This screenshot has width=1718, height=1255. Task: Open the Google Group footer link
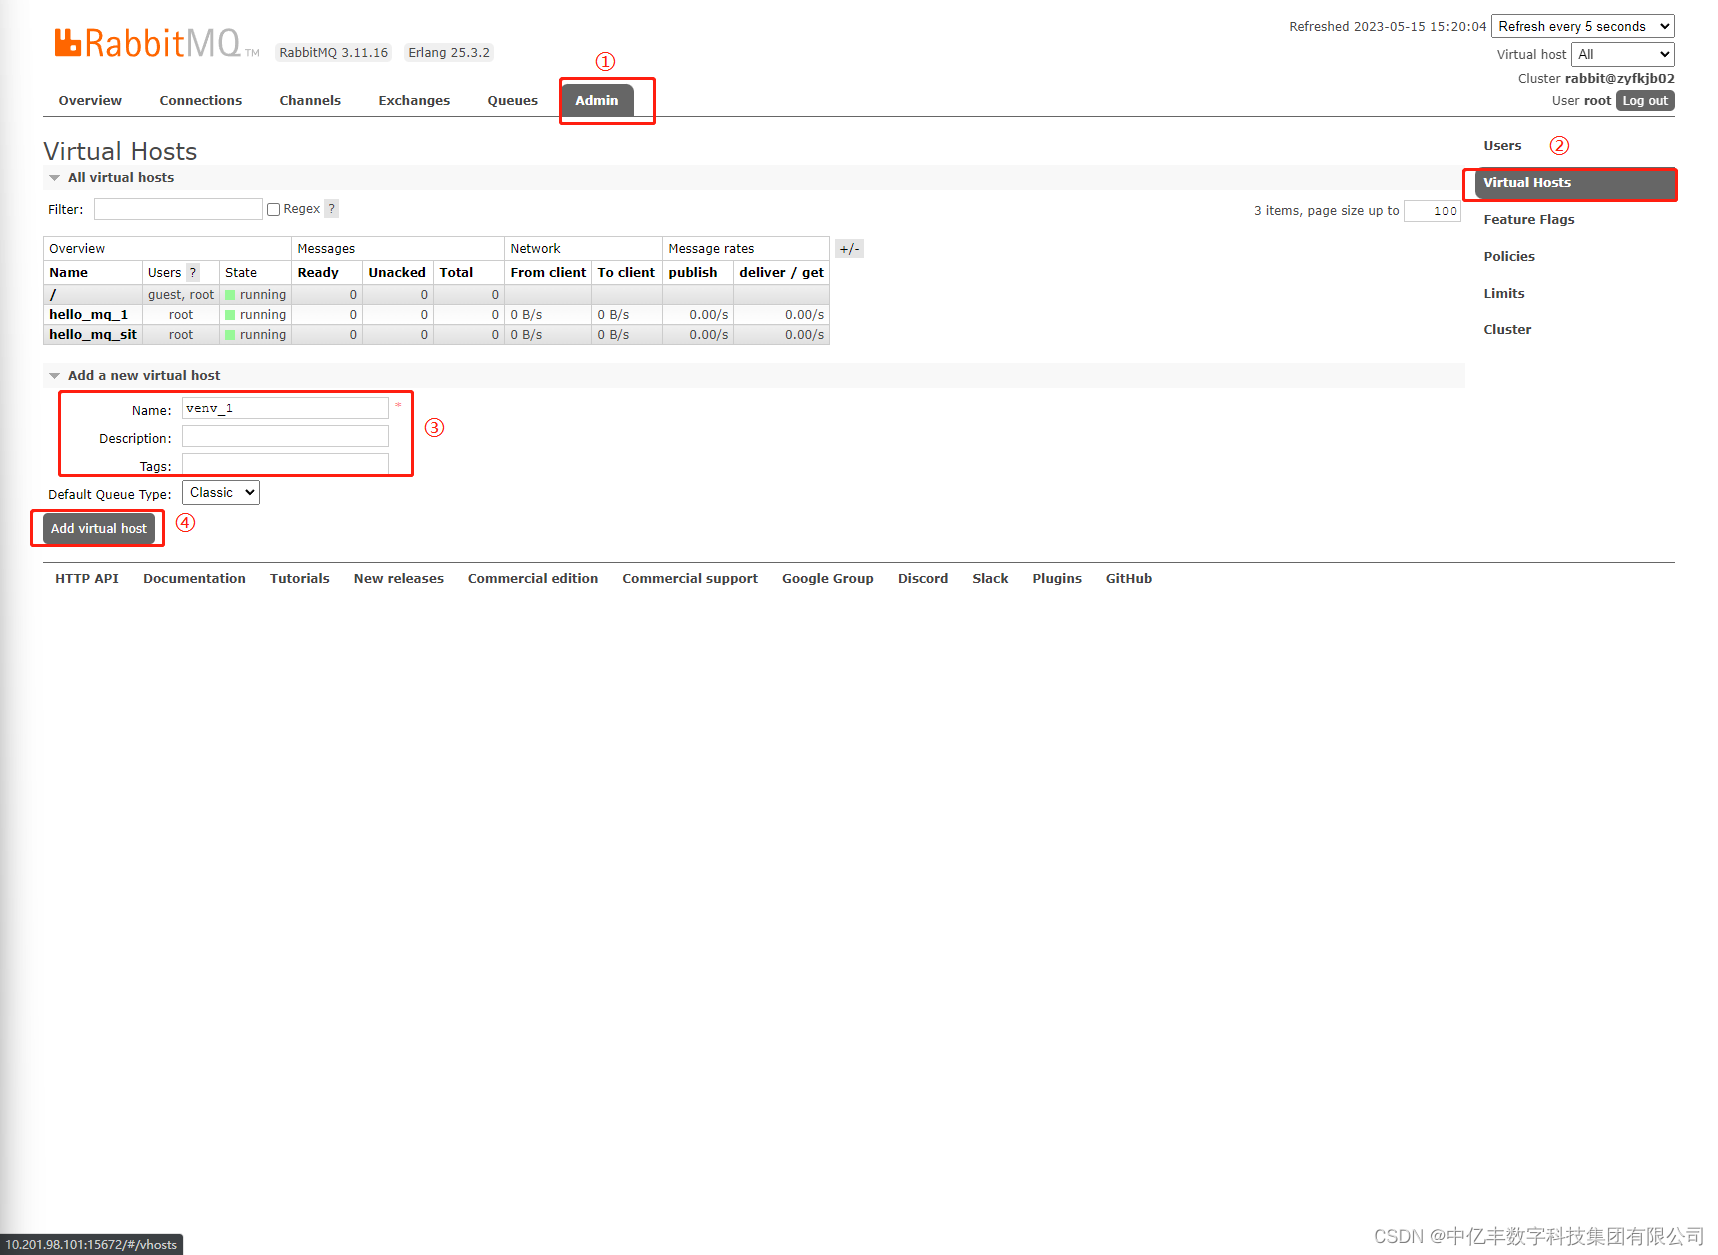pyautogui.click(x=828, y=579)
